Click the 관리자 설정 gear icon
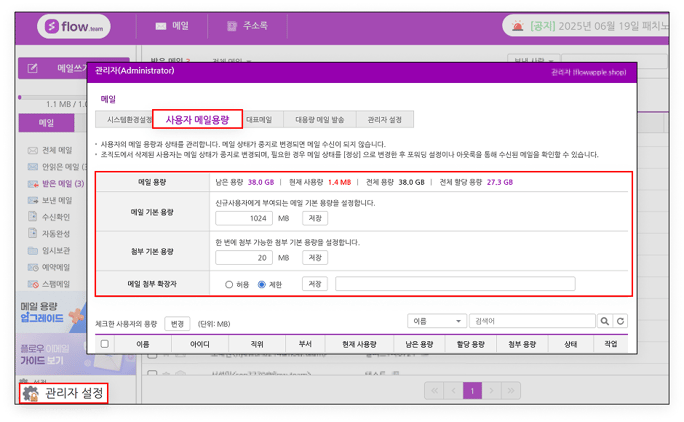 30,392
